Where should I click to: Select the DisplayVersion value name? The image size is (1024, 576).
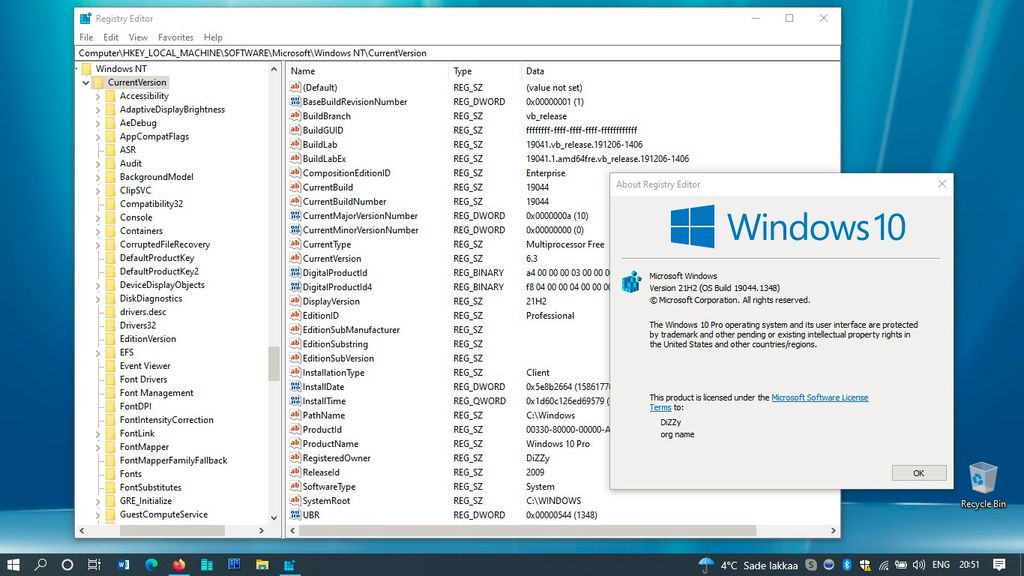(331, 302)
